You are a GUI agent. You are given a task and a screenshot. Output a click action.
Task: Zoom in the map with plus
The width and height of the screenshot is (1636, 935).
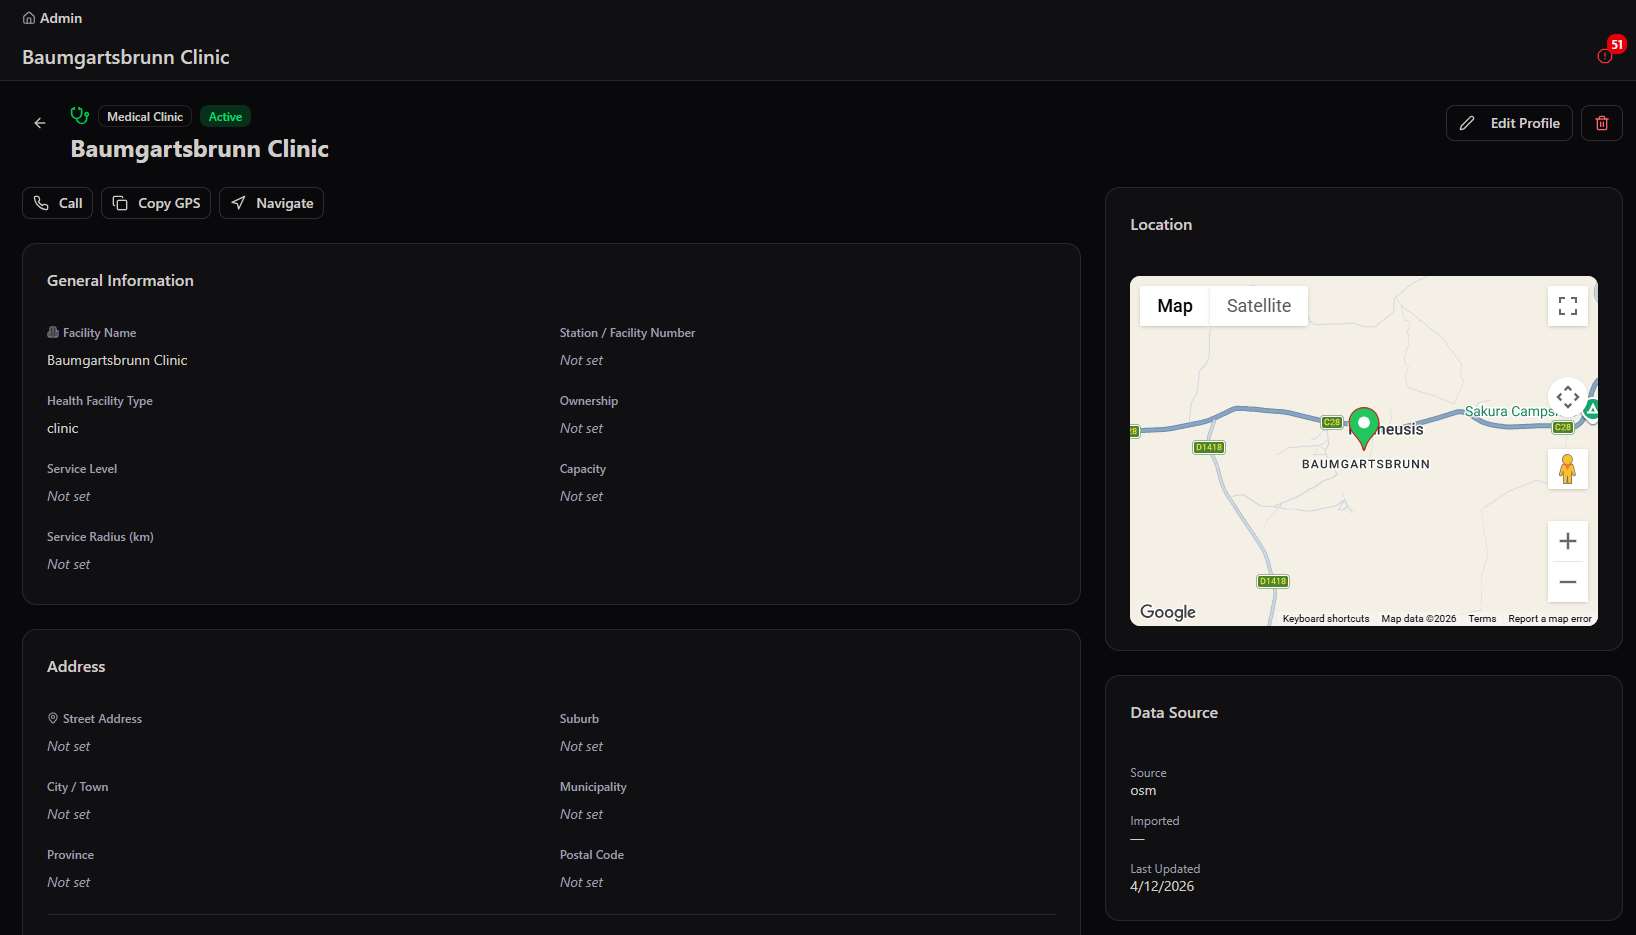(x=1568, y=541)
